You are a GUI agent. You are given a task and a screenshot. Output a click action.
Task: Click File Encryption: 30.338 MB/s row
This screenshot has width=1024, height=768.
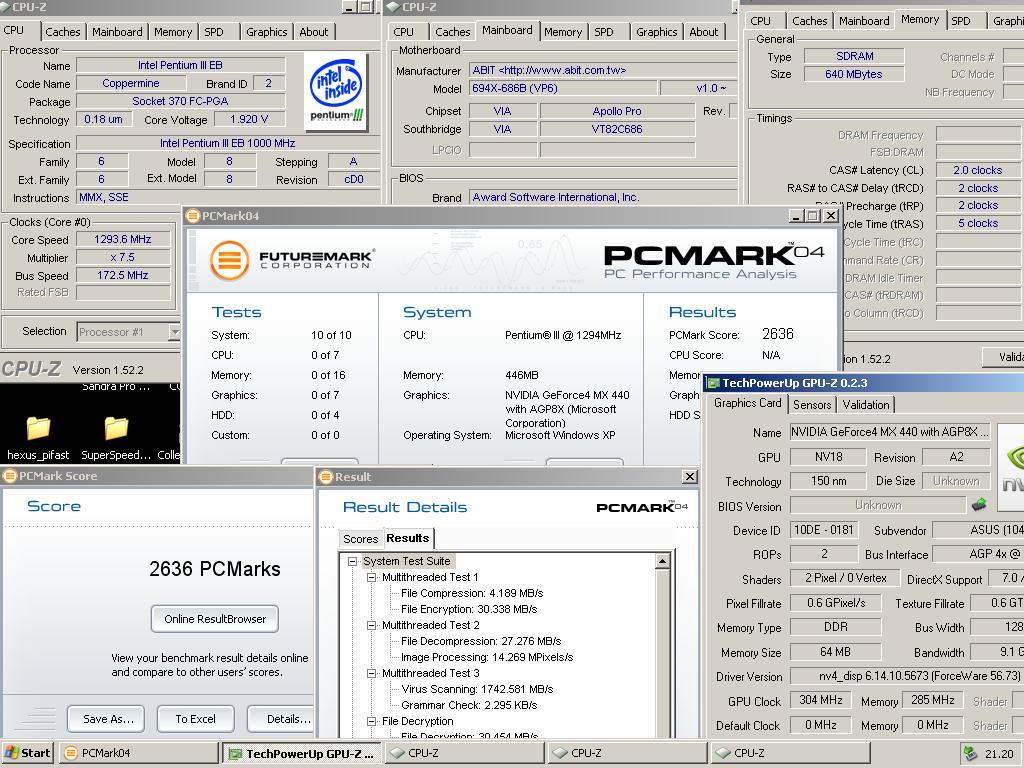point(469,609)
